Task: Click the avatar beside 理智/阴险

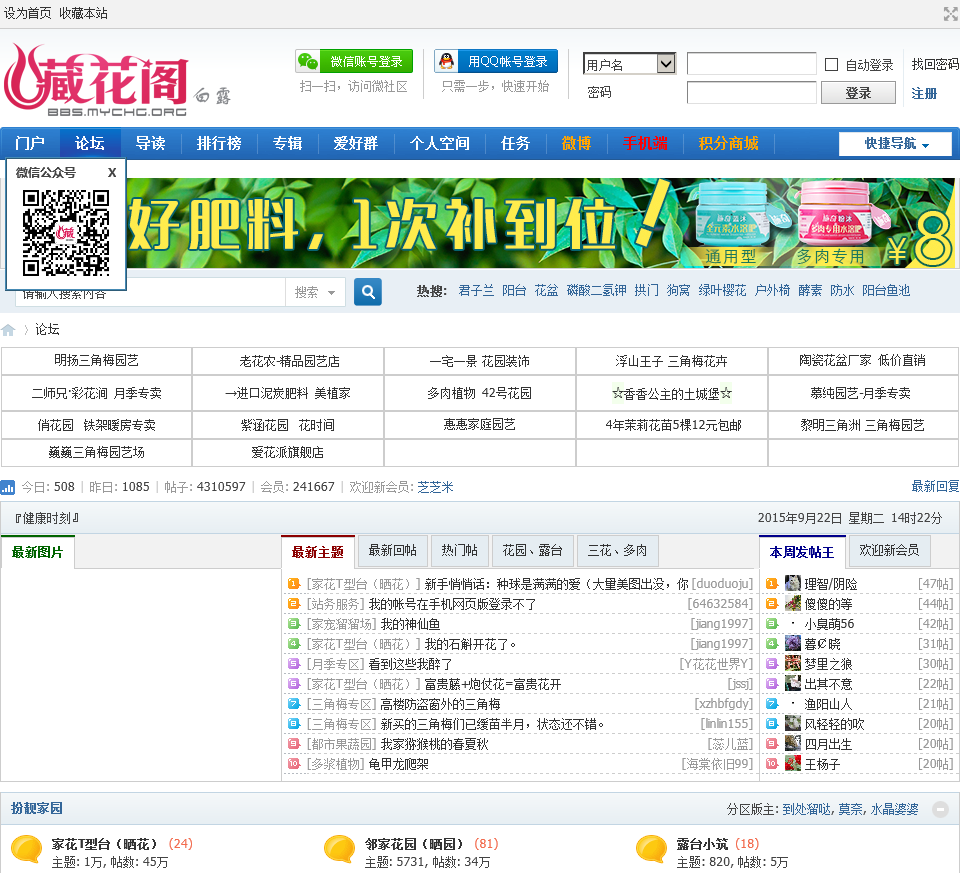Action: (793, 583)
